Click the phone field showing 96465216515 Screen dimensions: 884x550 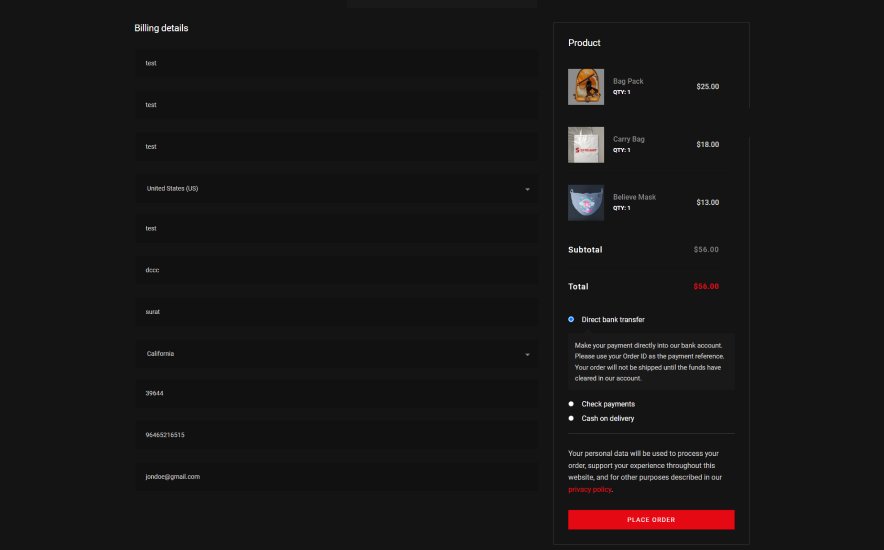pyautogui.click(x=336, y=435)
